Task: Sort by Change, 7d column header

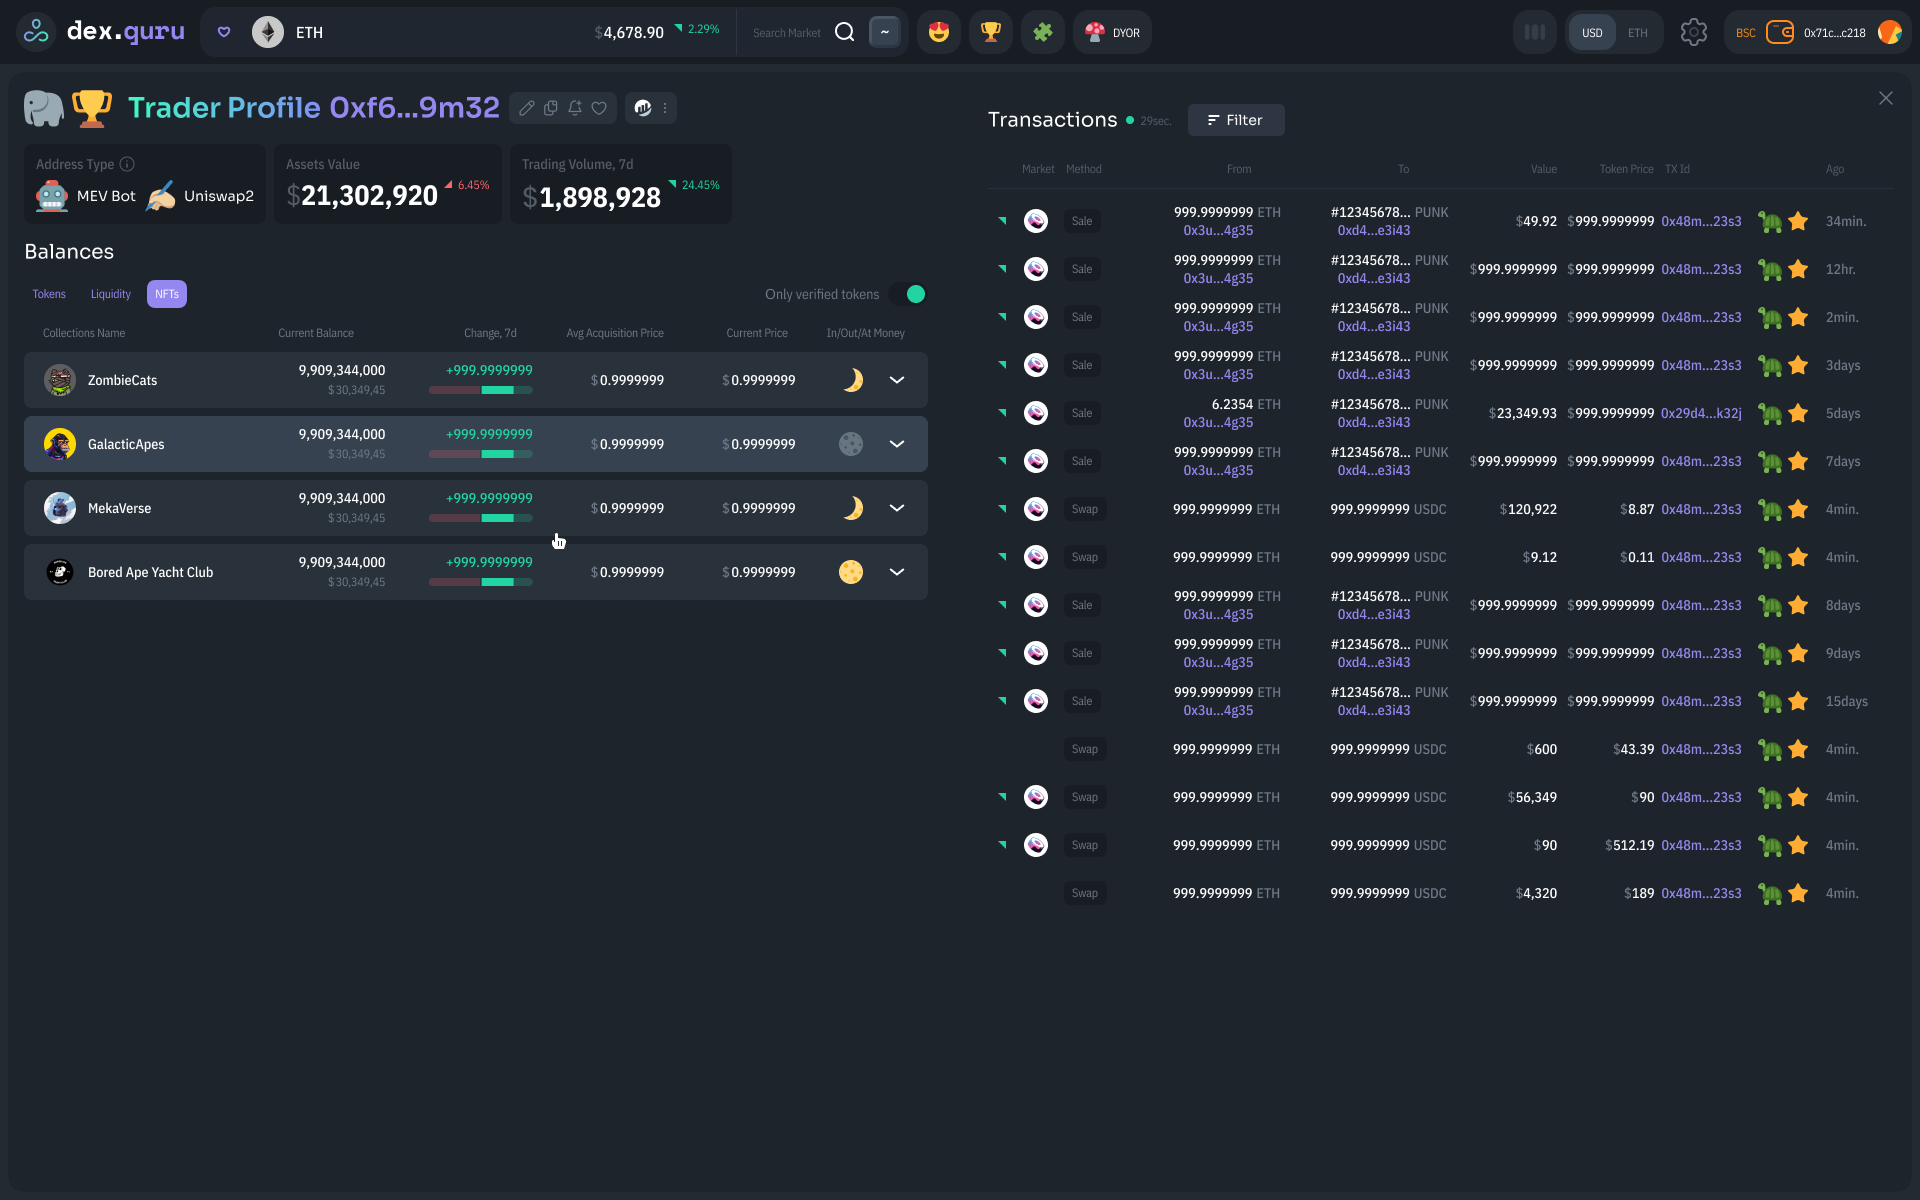Action: (490, 333)
